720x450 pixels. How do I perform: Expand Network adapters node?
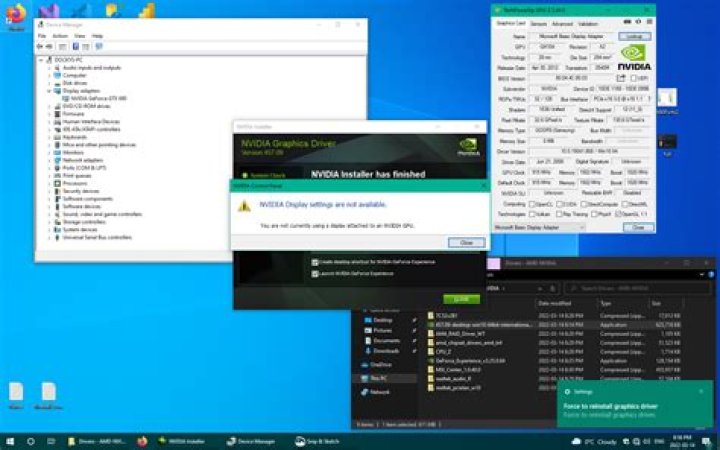pos(49,160)
